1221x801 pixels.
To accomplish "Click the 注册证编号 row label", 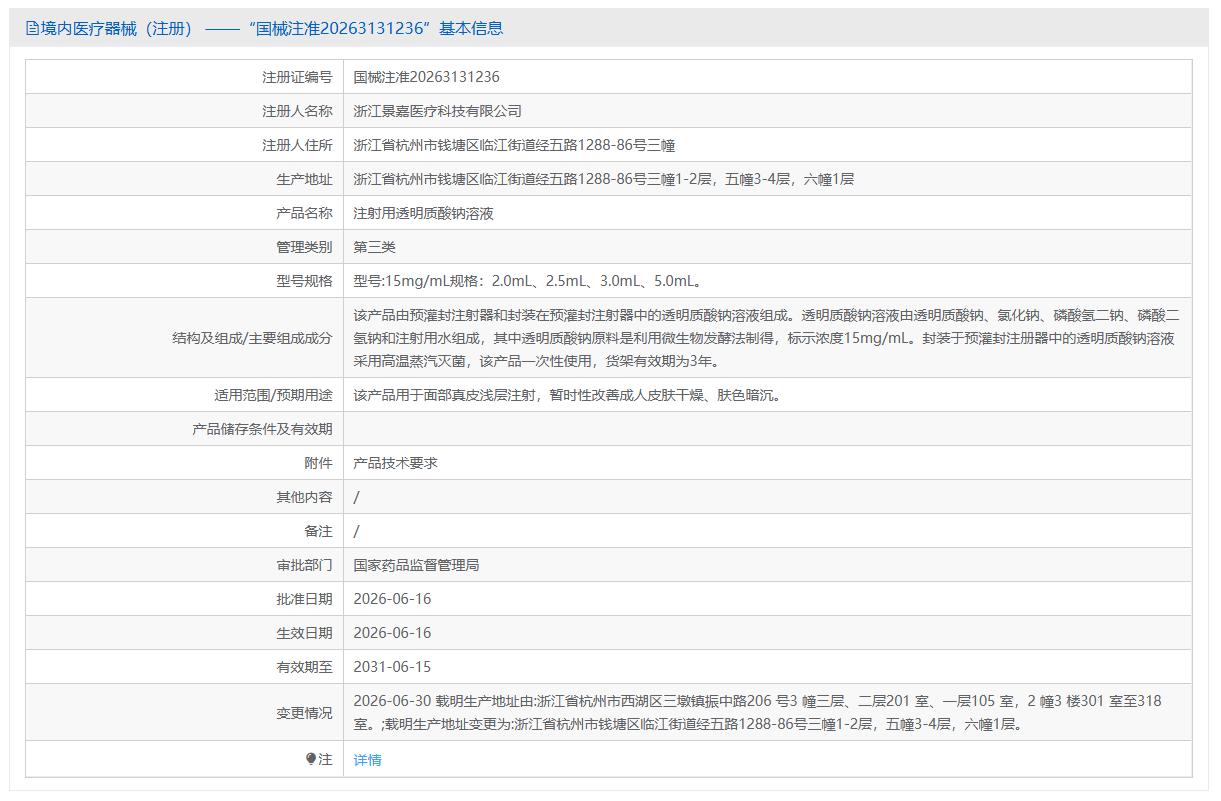I will pos(297,77).
